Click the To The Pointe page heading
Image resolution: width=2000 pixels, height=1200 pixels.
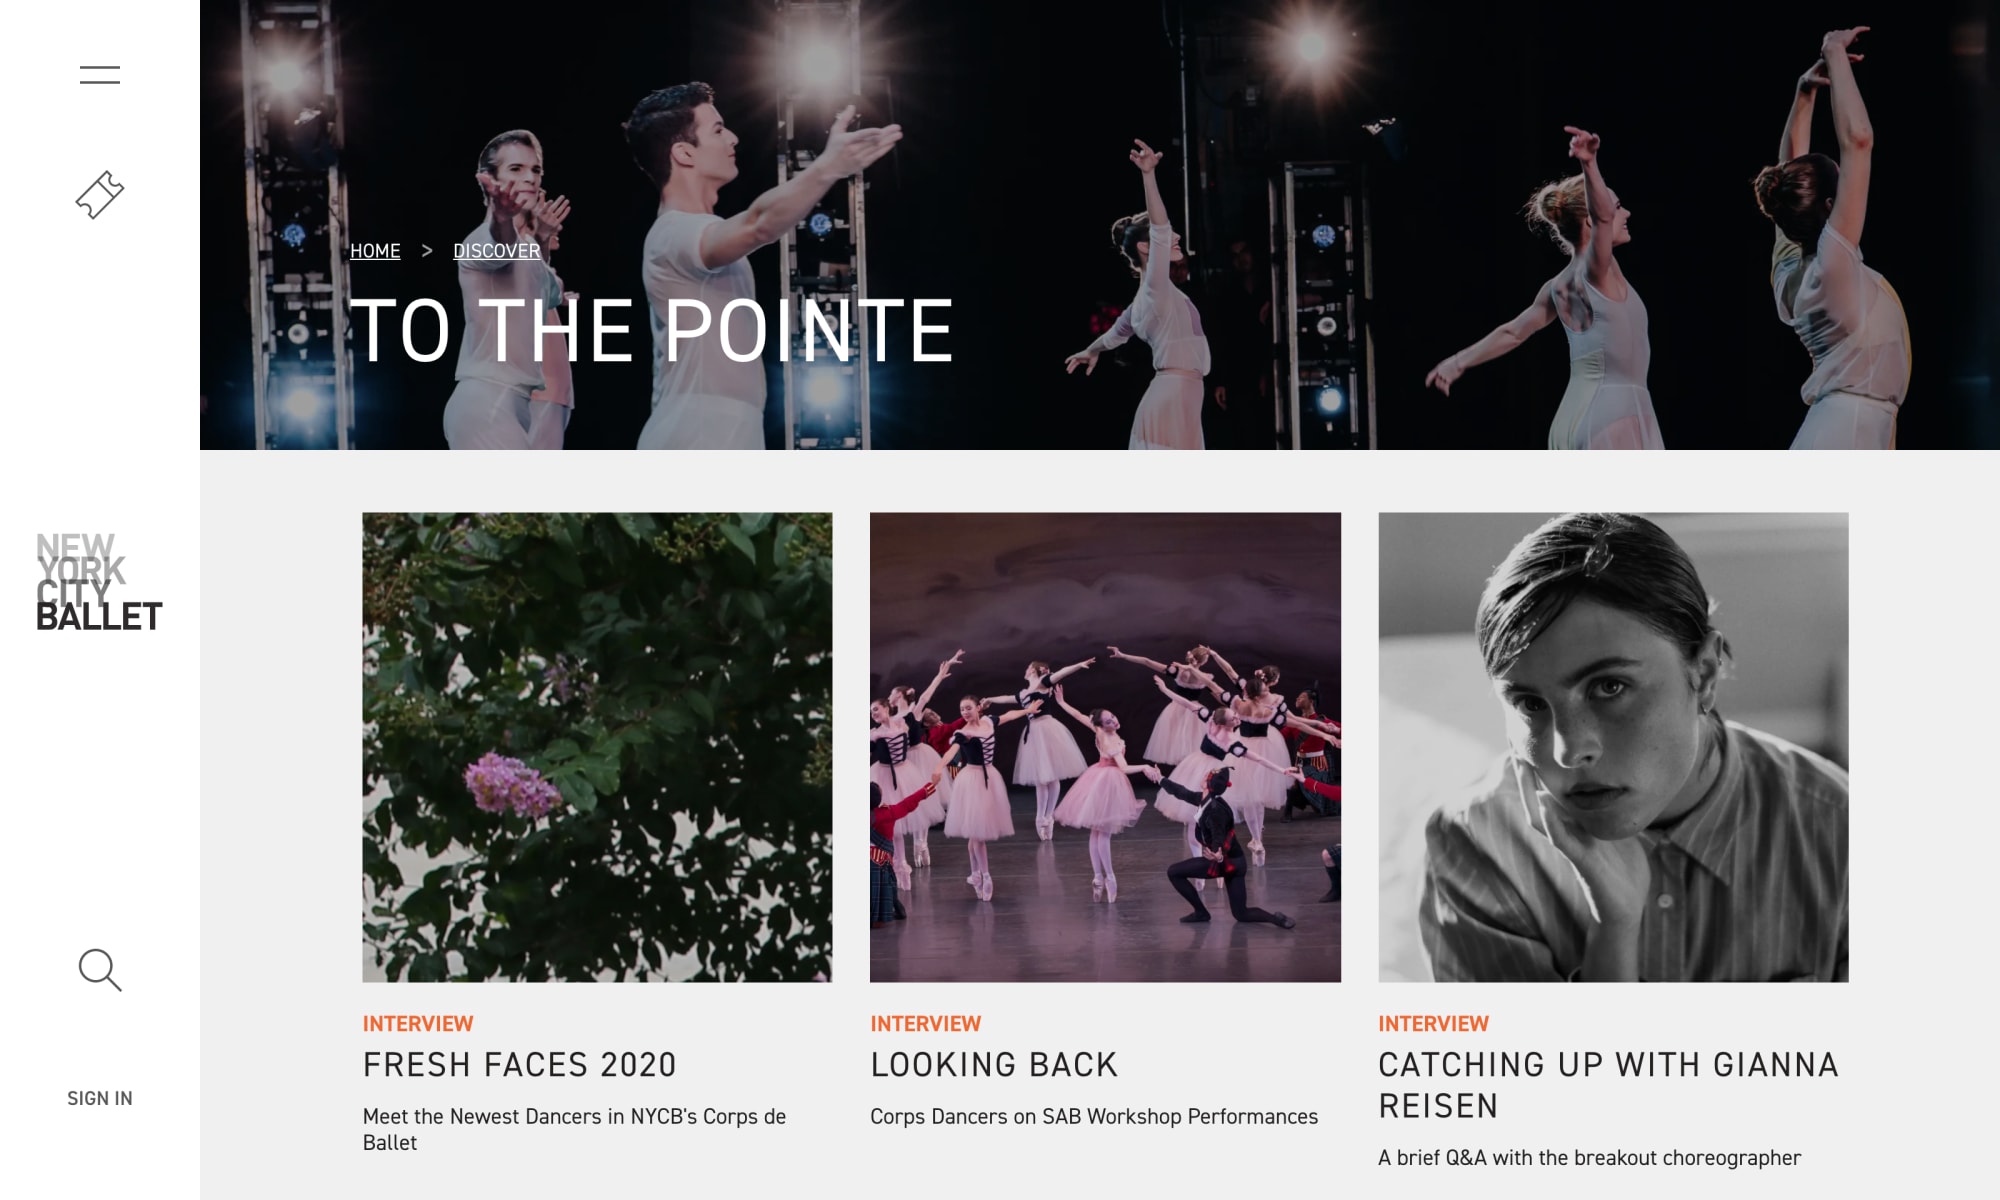(652, 331)
